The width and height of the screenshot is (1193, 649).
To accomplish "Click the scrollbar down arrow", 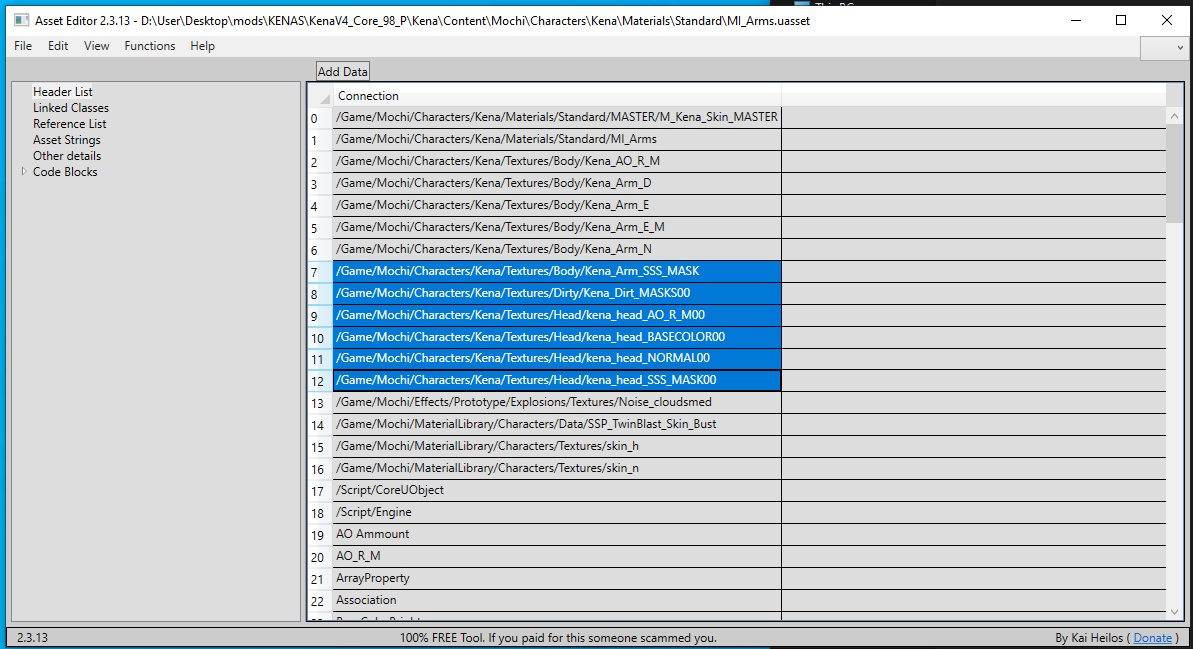I will 1174,612.
